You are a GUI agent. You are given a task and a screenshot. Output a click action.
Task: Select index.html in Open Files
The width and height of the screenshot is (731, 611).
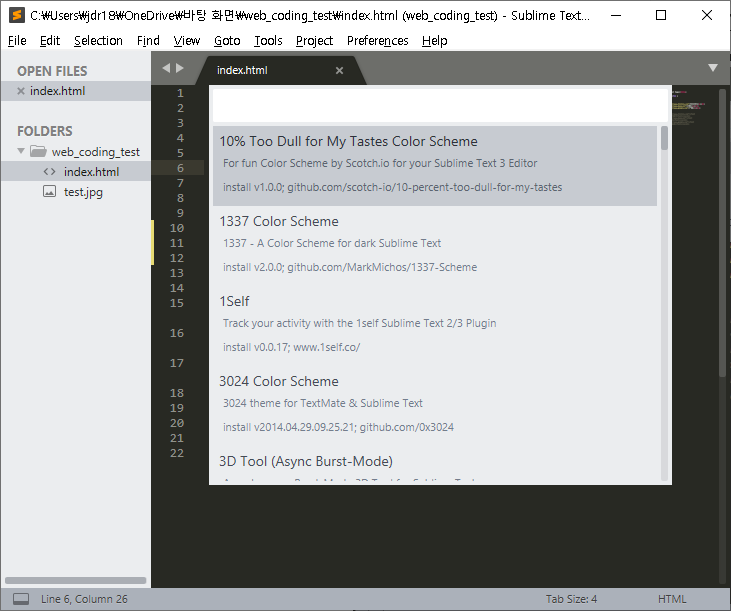click(x=76, y=91)
